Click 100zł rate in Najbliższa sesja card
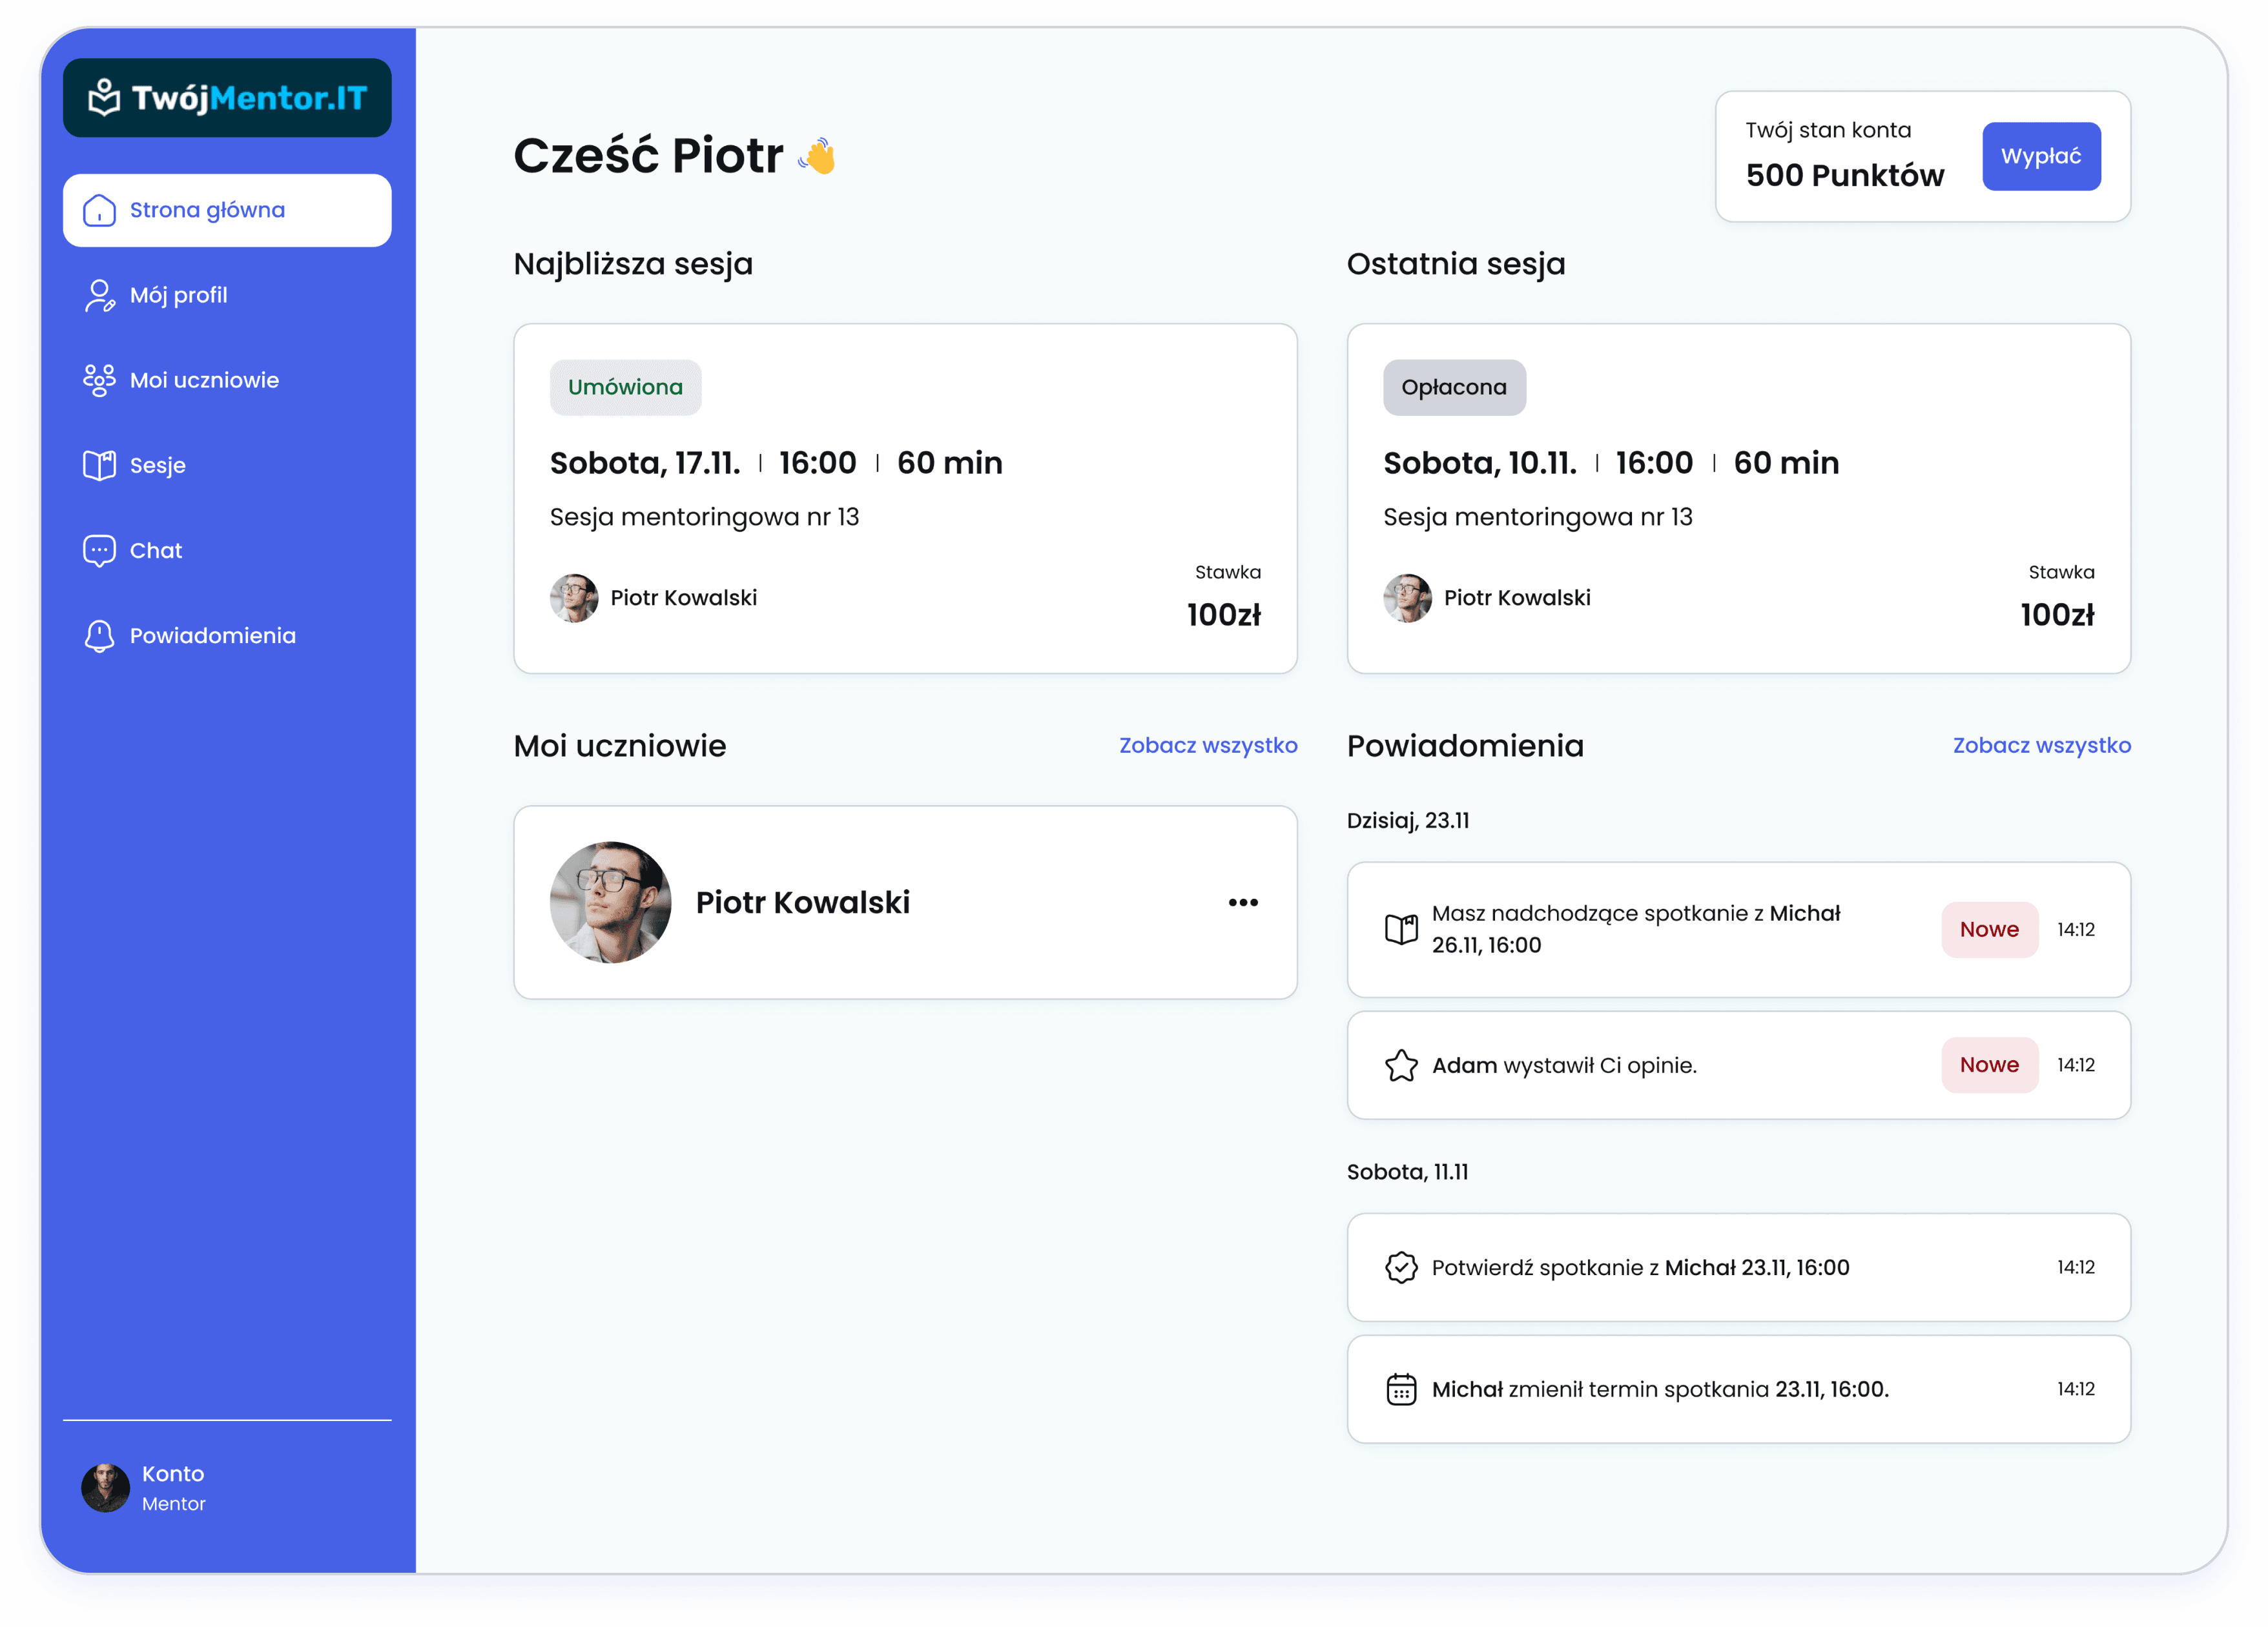The width and height of the screenshot is (2268, 1627). (x=1224, y=615)
